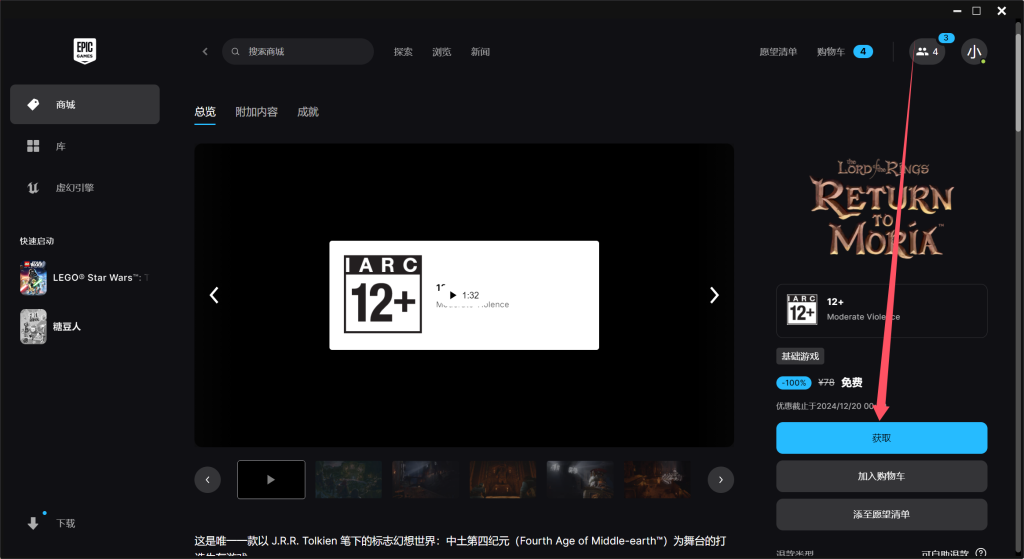Select the fifth screenshot thumbnail
The height and width of the screenshot is (559, 1024).
point(657,479)
